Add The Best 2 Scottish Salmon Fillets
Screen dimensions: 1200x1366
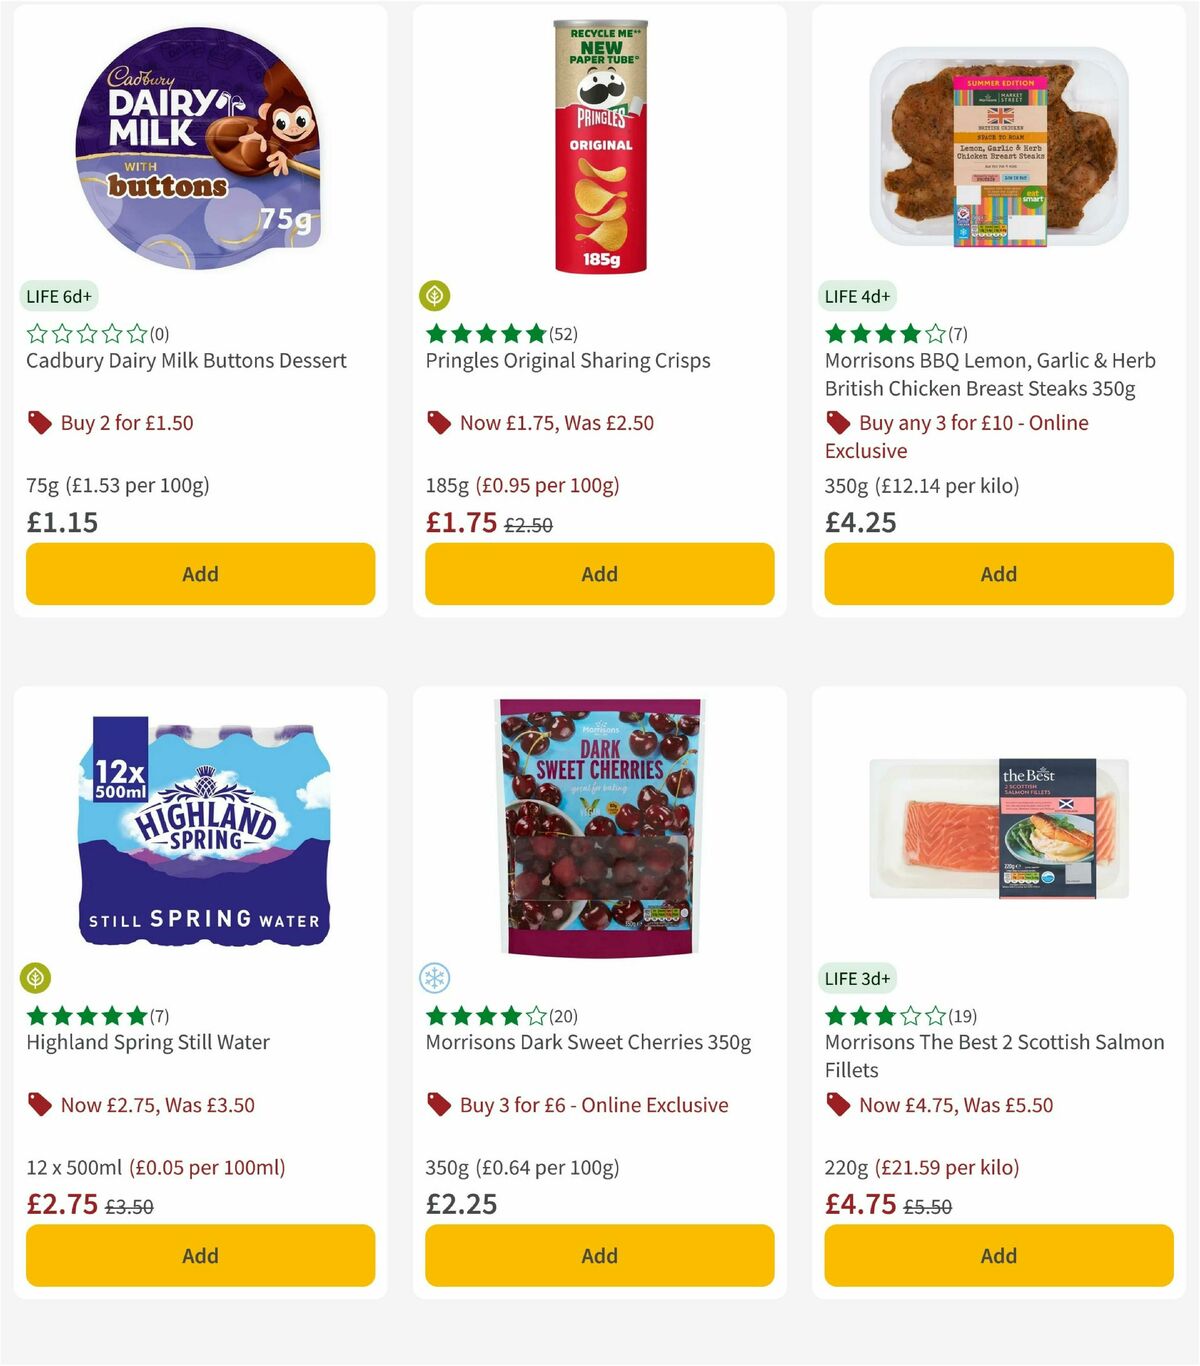point(998,1255)
